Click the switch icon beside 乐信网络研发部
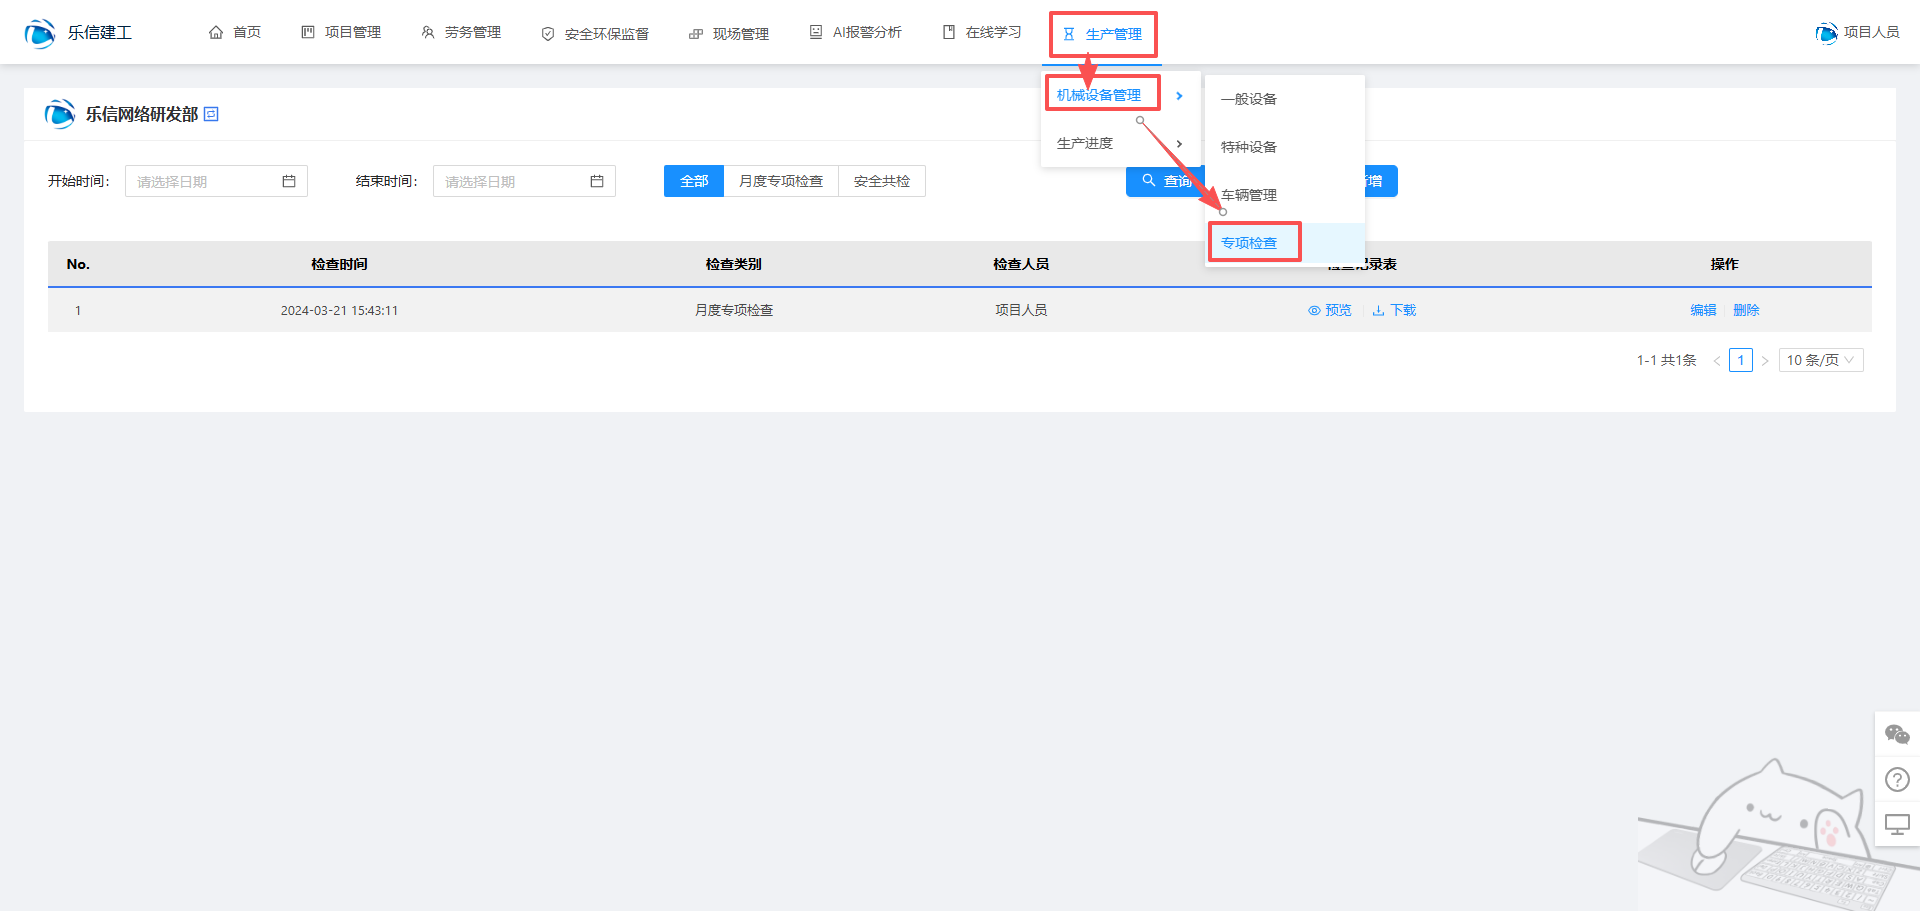 click(x=211, y=114)
